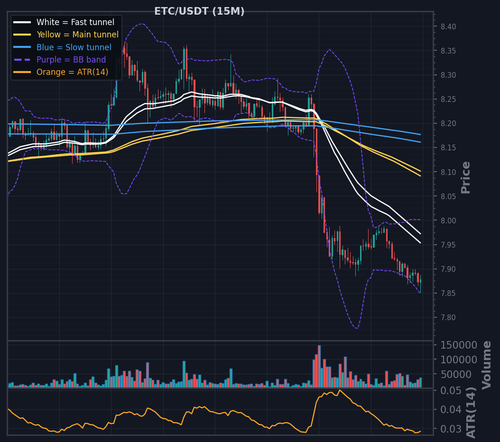This screenshot has height=442, width=500.
Task: Click the tallest volume bar in volume panel
Action: (x=319, y=366)
